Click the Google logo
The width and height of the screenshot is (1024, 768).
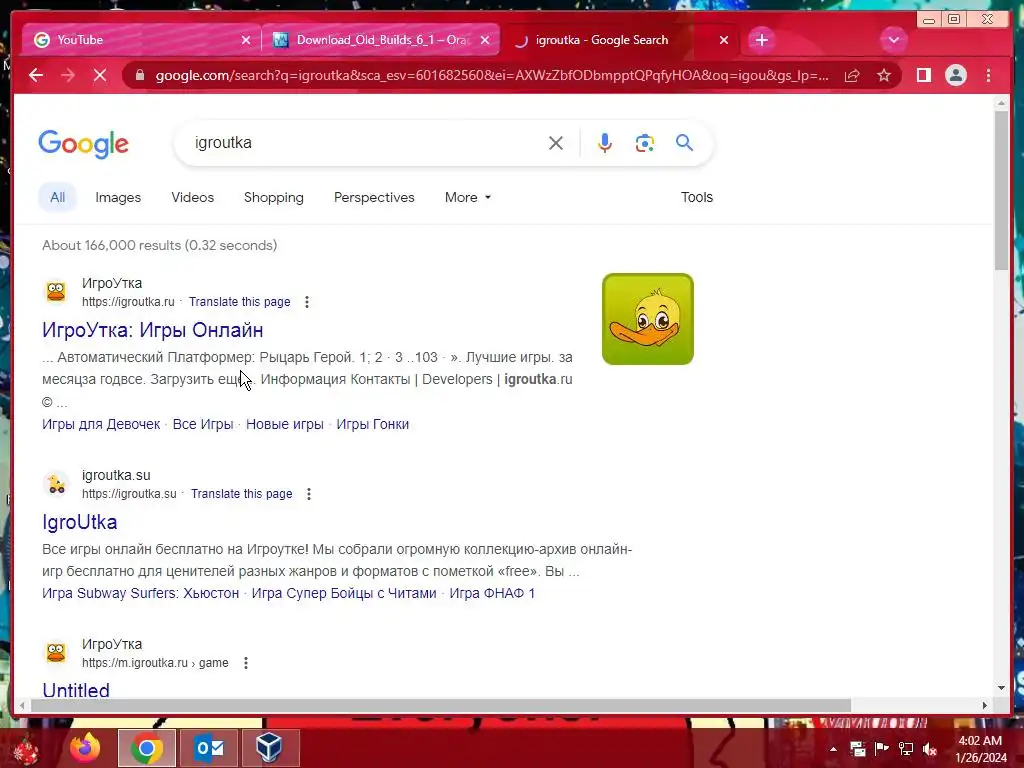pos(84,144)
